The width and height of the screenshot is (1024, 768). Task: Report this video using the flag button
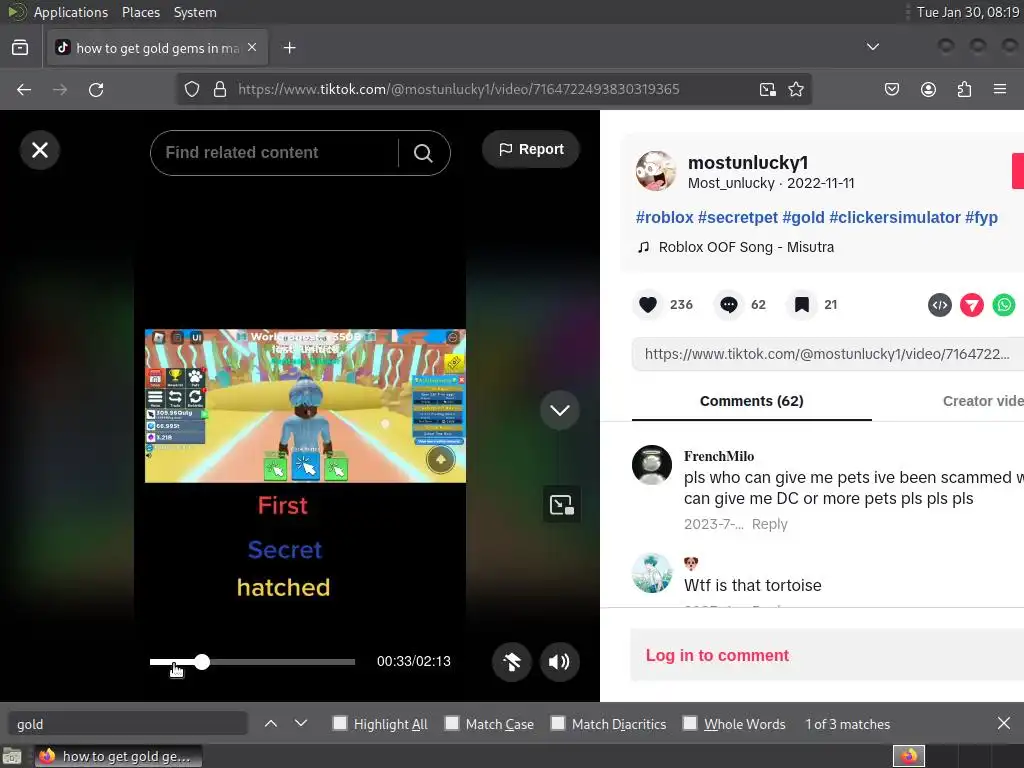click(531, 150)
